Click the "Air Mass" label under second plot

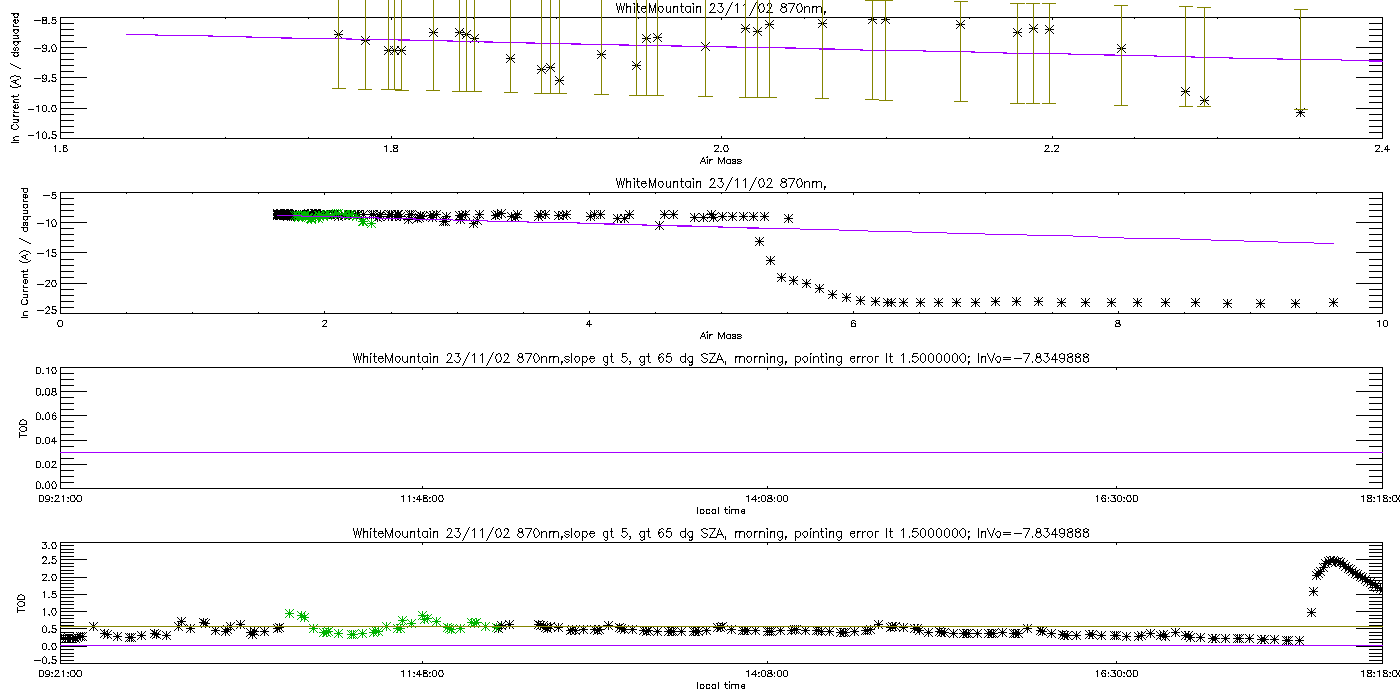720,335
